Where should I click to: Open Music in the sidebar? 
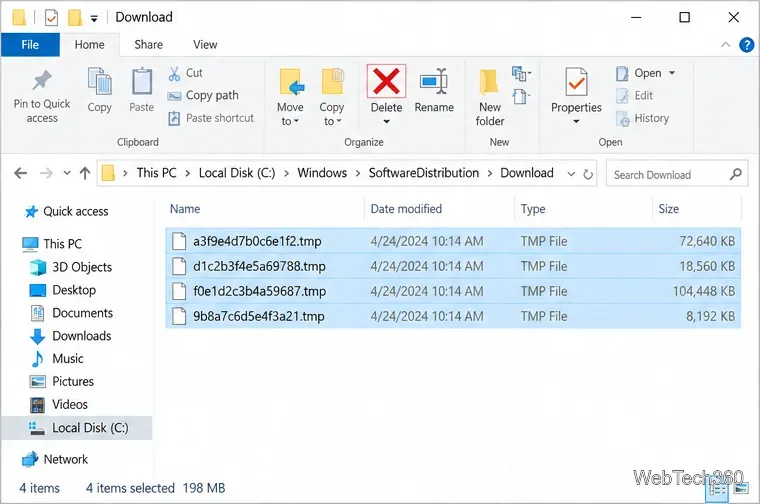57,359
